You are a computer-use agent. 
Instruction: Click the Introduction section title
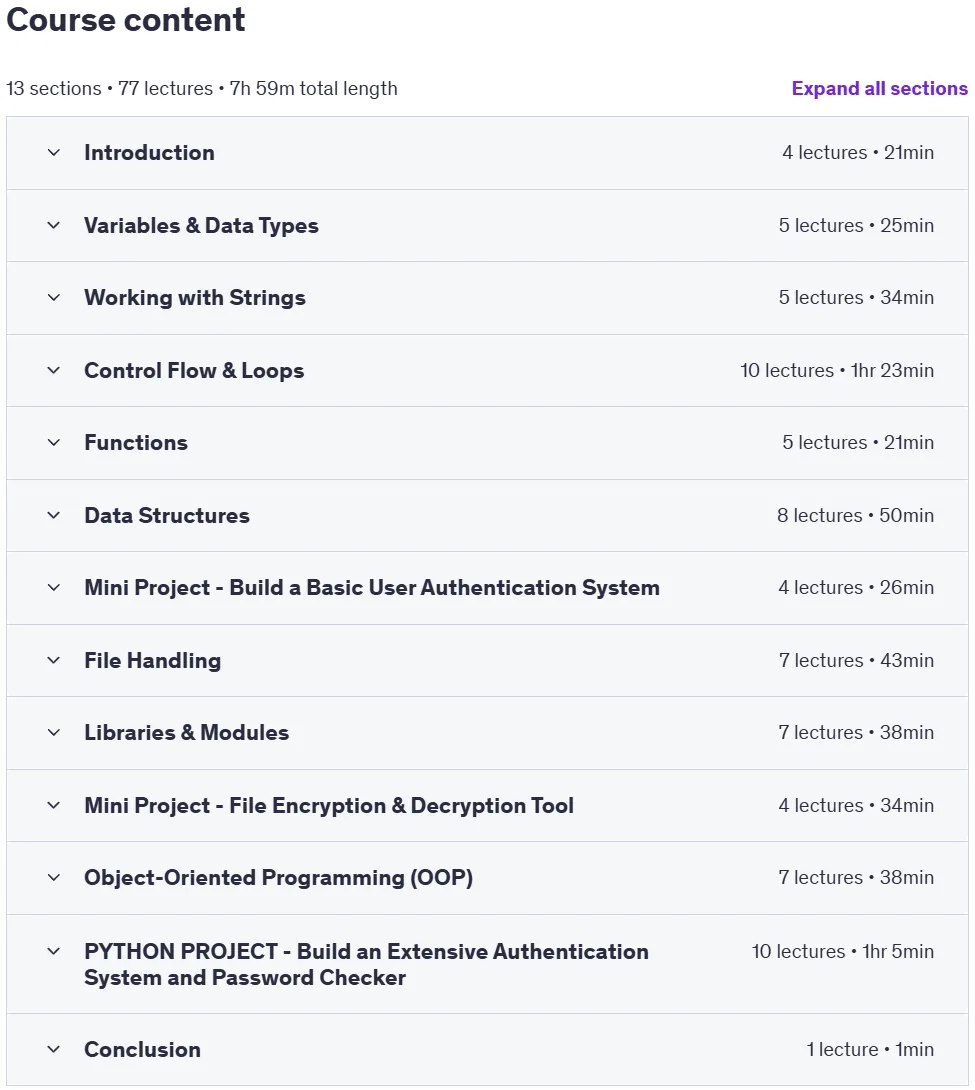pos(149,153)
